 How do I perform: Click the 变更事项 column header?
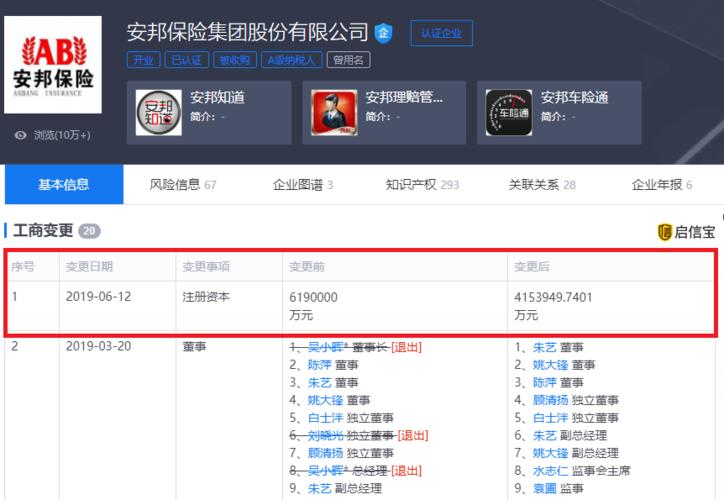click(x=206, y=266)
